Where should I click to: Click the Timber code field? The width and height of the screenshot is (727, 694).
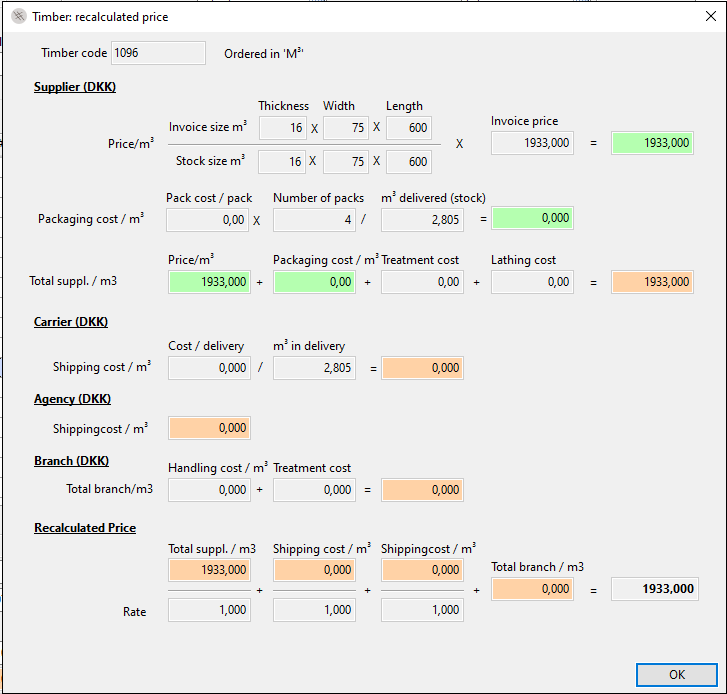(158, 53)
